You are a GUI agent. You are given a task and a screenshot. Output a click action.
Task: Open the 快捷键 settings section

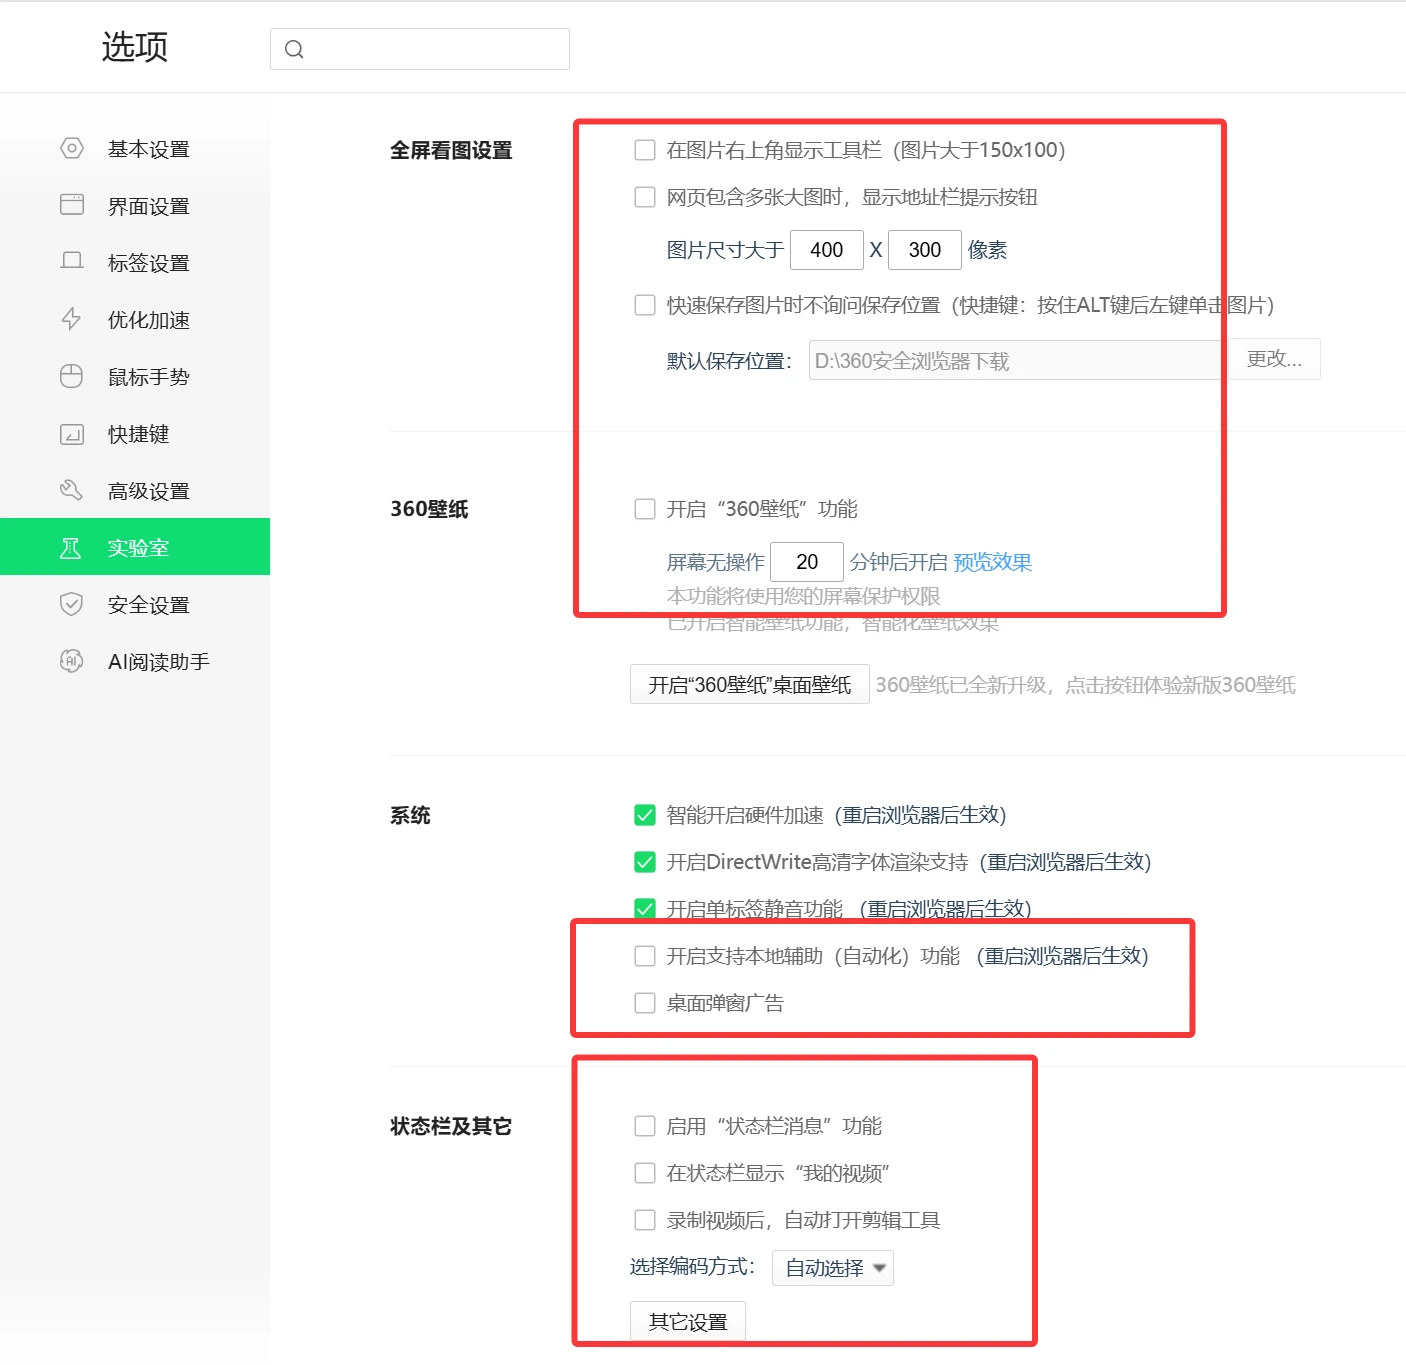(x=138, y=434)
